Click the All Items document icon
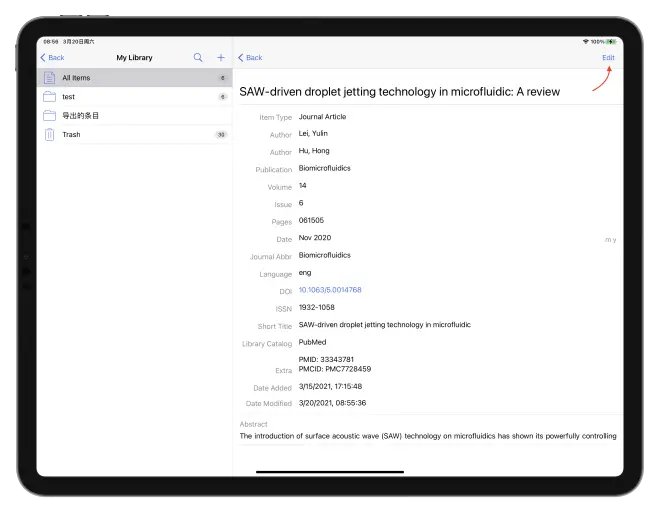This screenshot has width=660, height=513. pyautogui.click(x=50, y=78)
